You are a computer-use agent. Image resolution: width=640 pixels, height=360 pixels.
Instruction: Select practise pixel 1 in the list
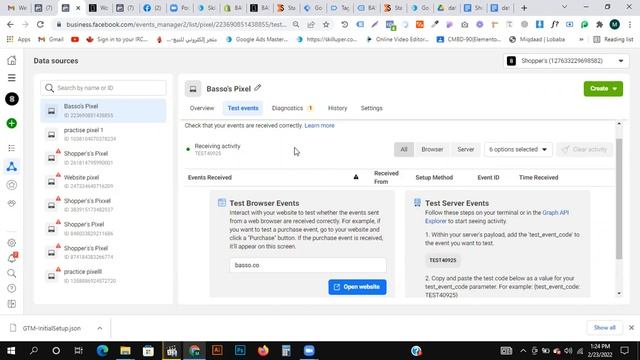click(x=103, y=134)
